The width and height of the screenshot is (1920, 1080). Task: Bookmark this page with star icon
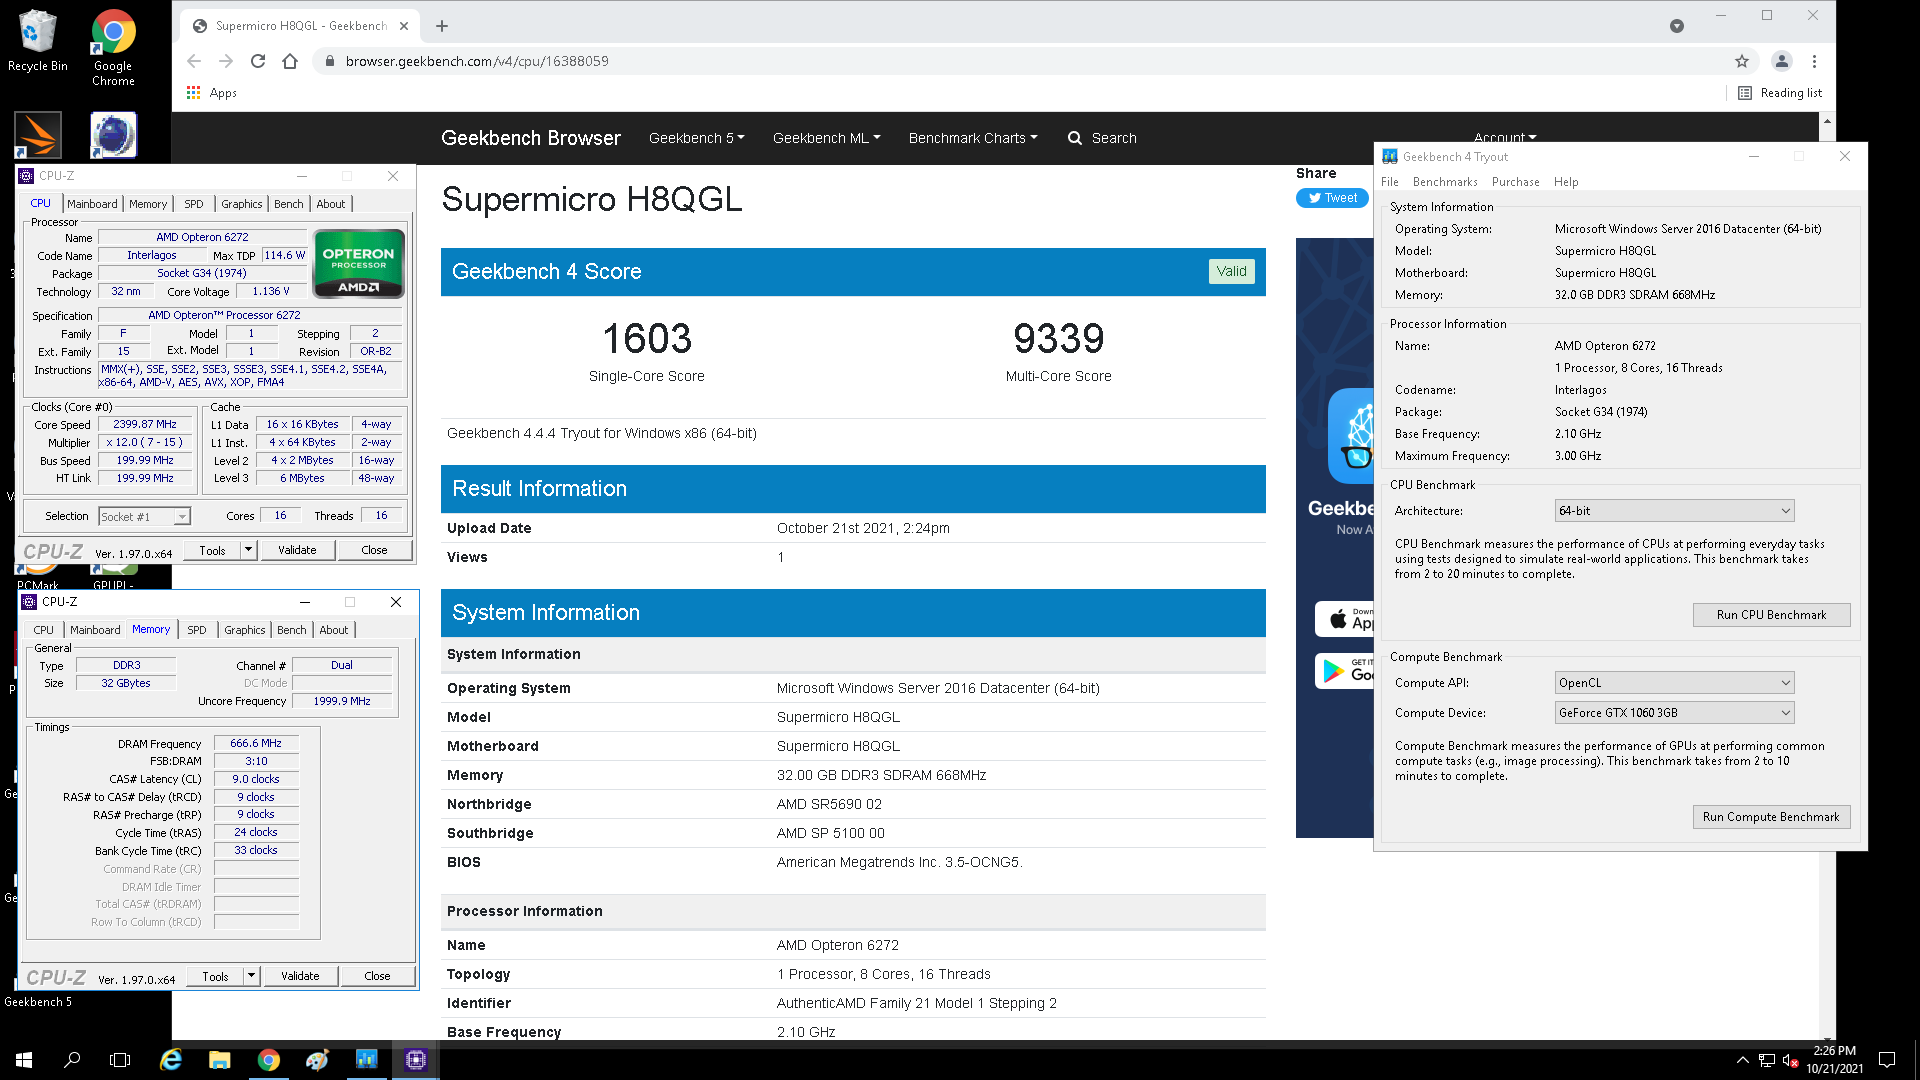(x=1742, y=61)
